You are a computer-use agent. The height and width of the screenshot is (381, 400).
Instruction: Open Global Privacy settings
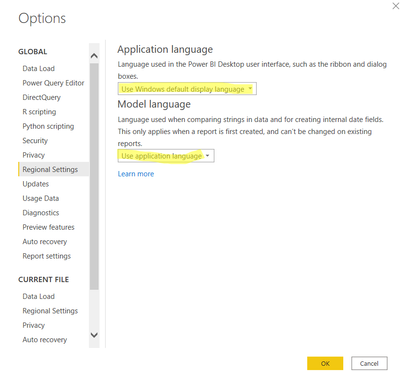(34, 155)
